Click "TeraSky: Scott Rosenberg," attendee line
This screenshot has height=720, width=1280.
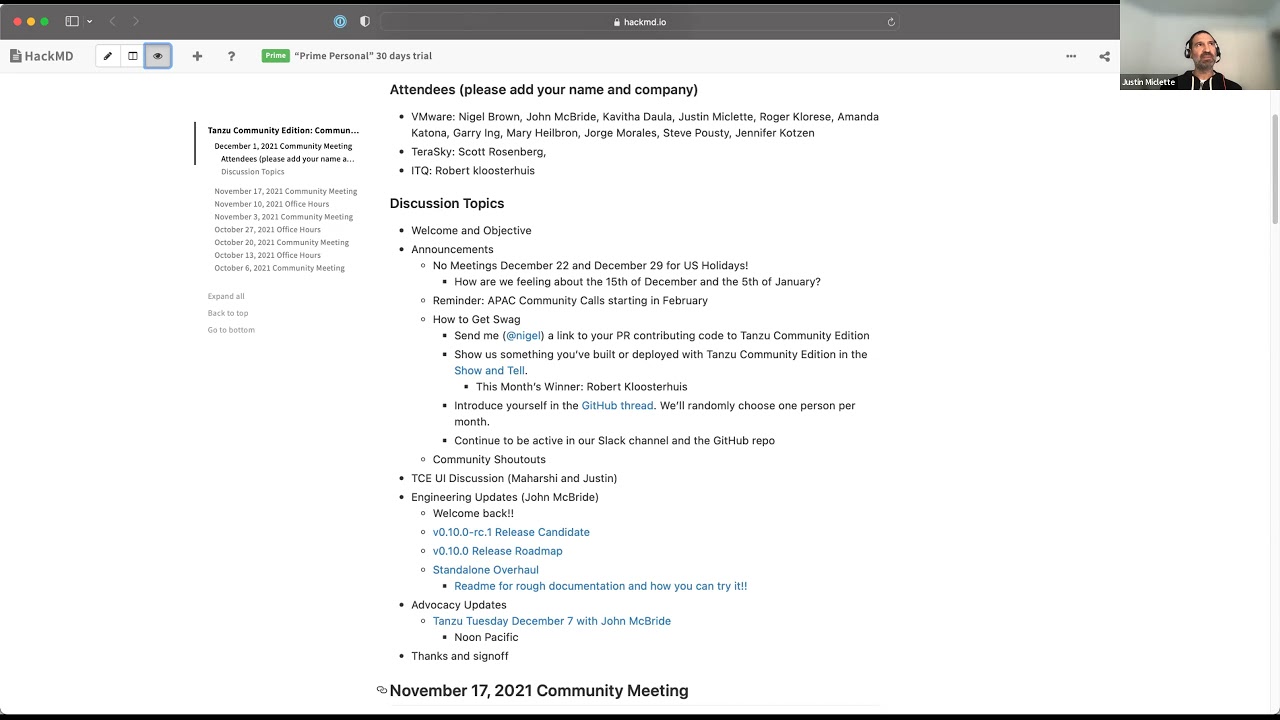pos(478,152)
